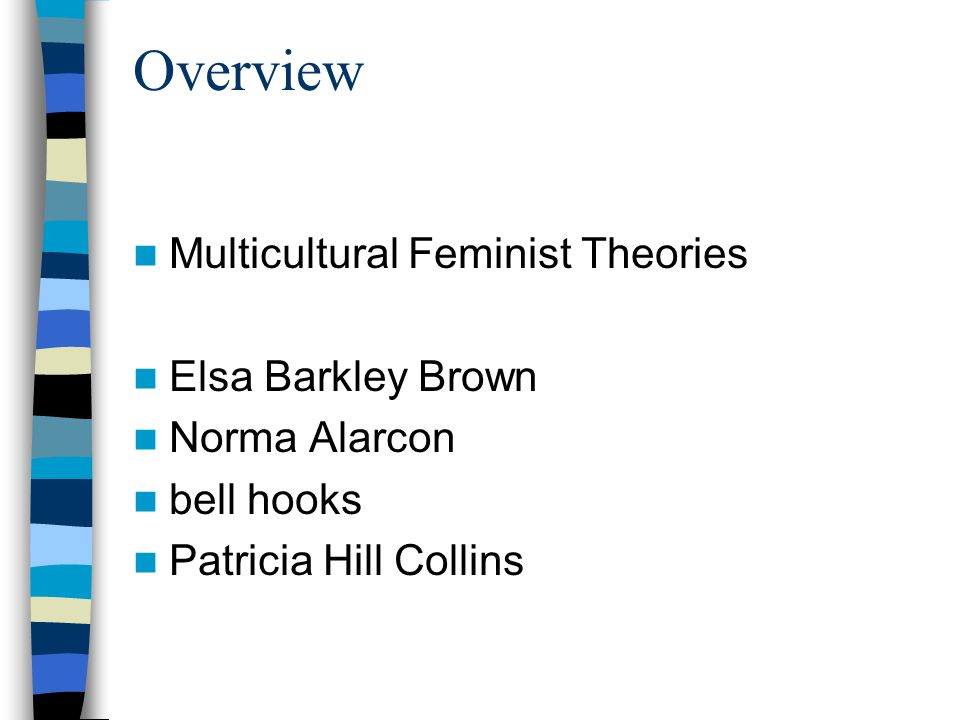The width and height of the screenshot is (960, 720).
Task: Select the Patricia Hill Collins line
Action: (x=347, y=560)
